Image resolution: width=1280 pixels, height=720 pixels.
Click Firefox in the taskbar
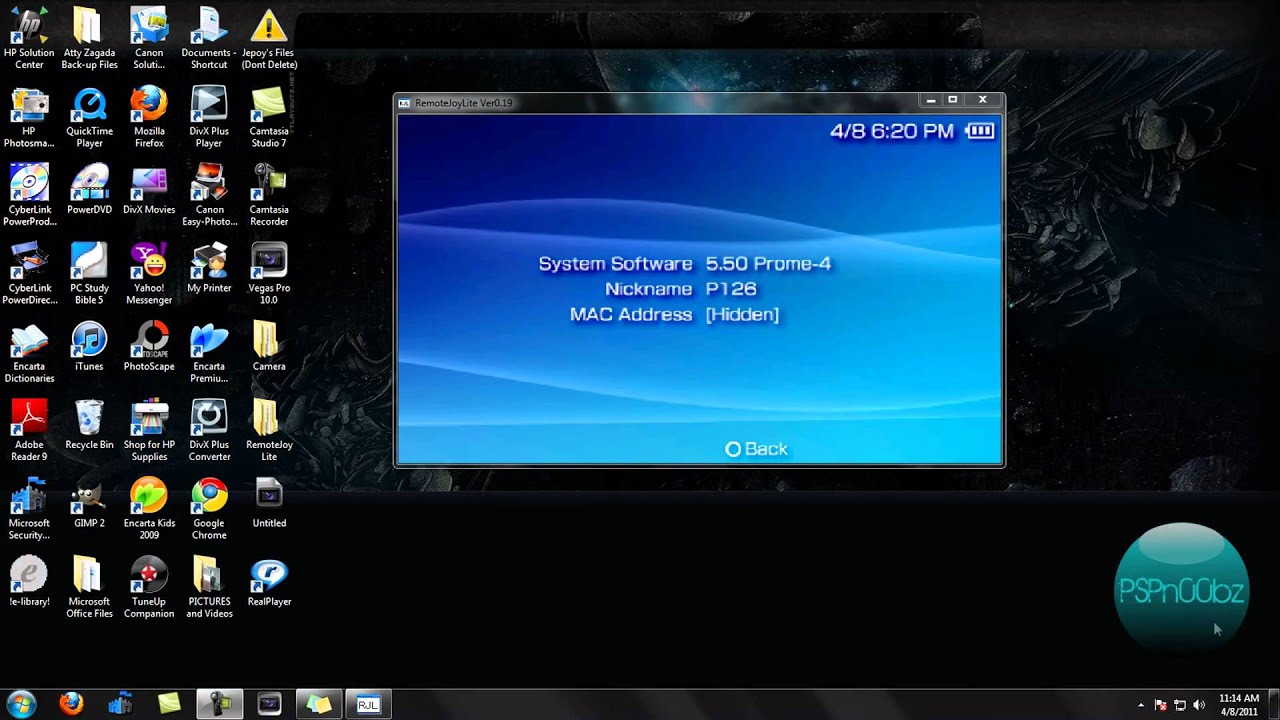(71, 704)
